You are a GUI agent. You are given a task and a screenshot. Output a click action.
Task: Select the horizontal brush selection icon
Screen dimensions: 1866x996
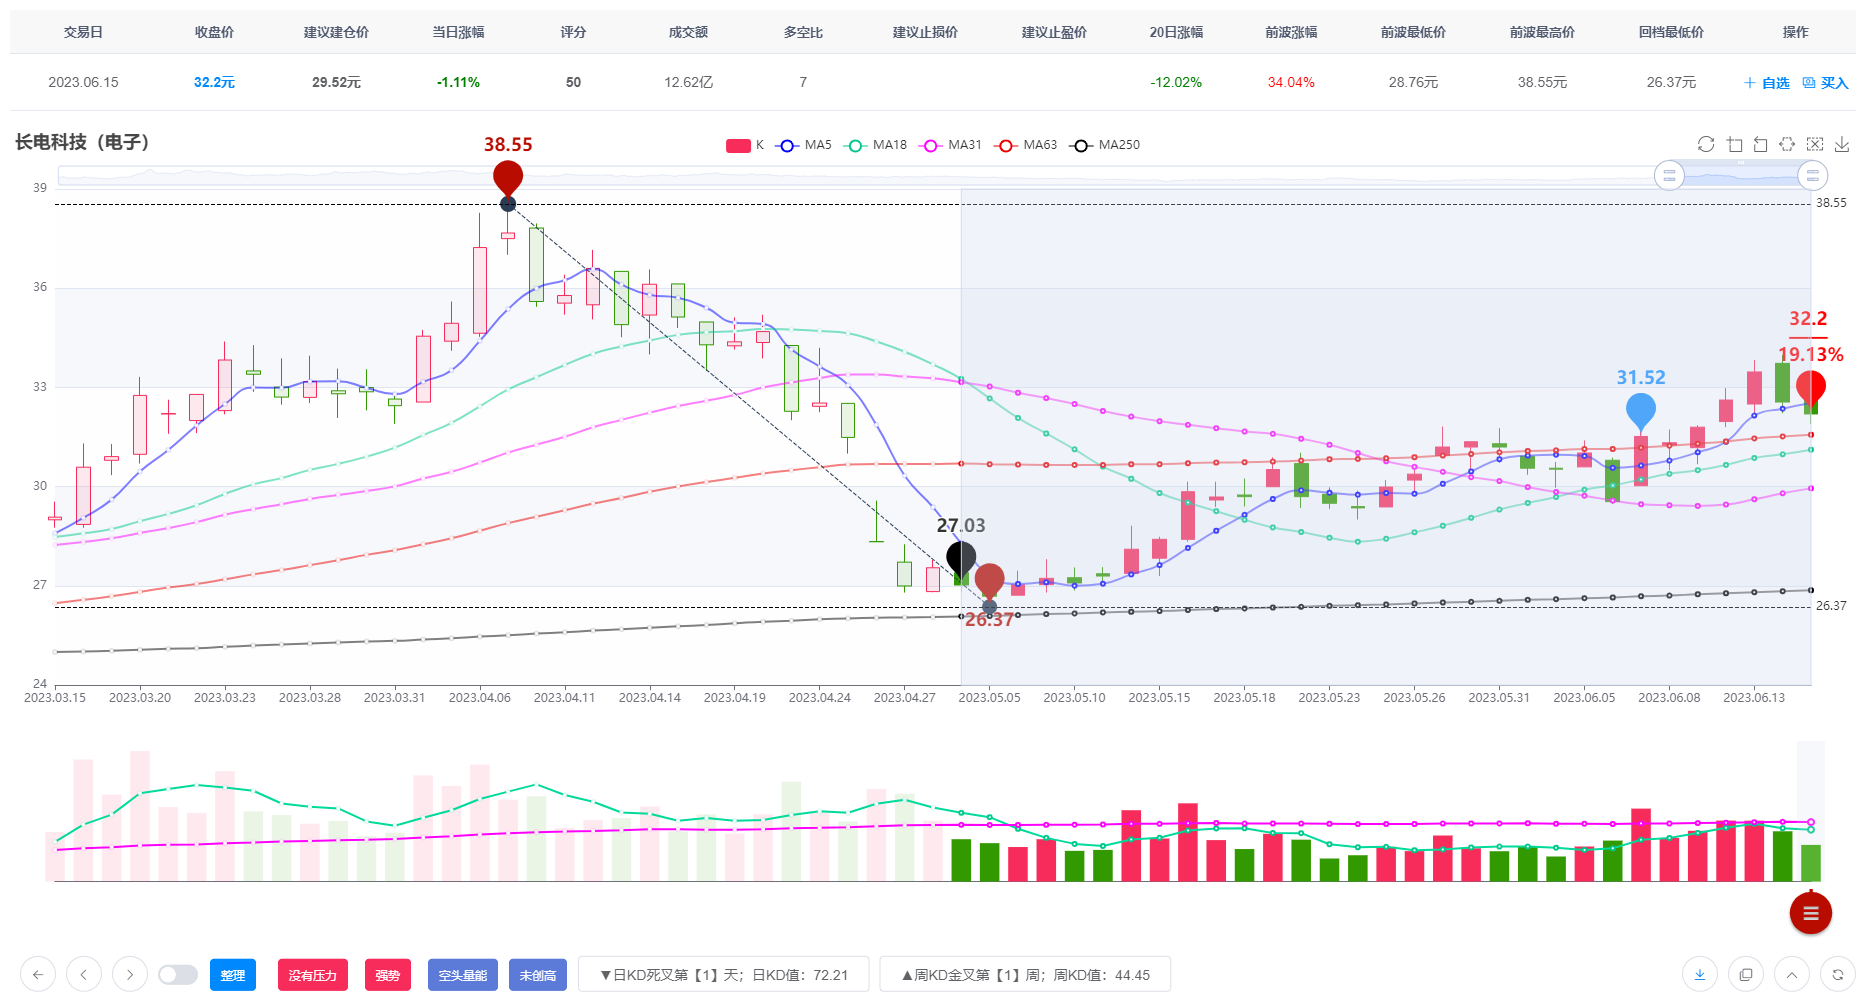[1787, 144]
